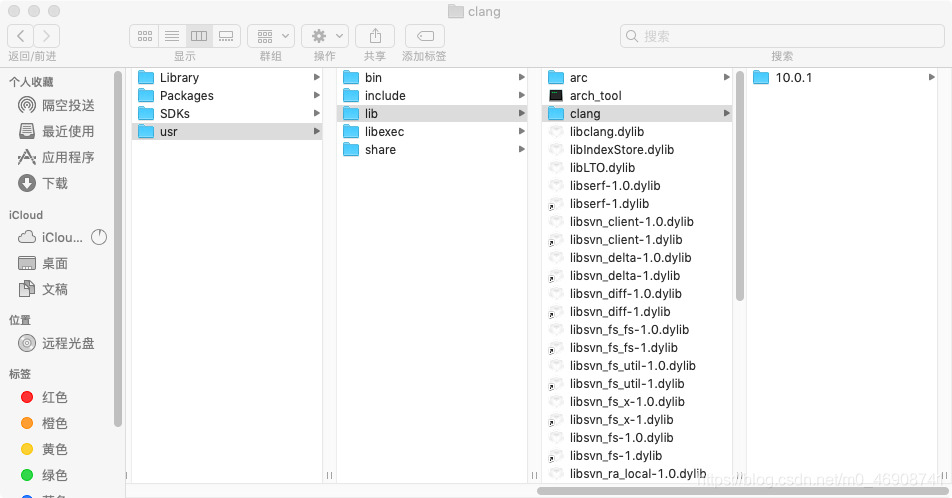This screenshot has width=952, height=498.
Task: Select the clang folder
Action: (x=637, y=114)
